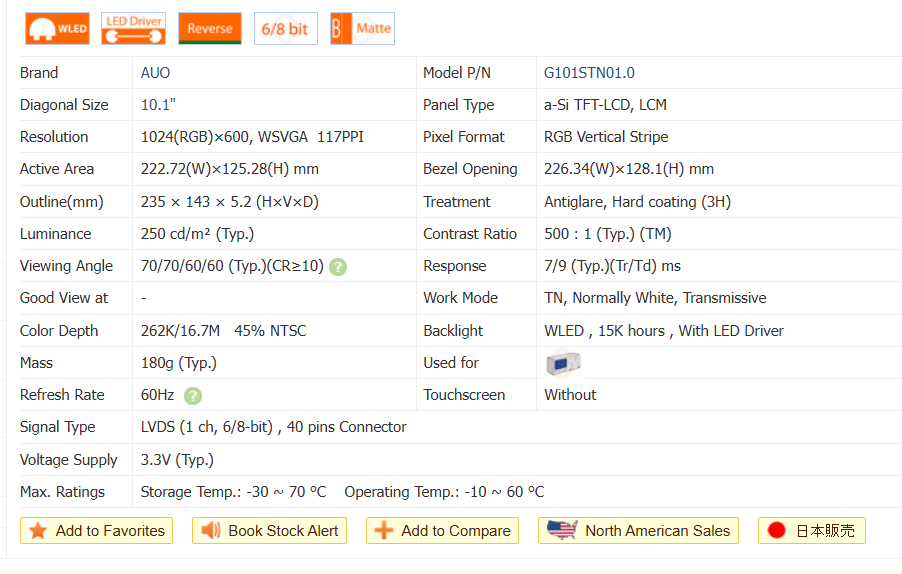Click the plus icon in Add to Compare

coord(383,531)
